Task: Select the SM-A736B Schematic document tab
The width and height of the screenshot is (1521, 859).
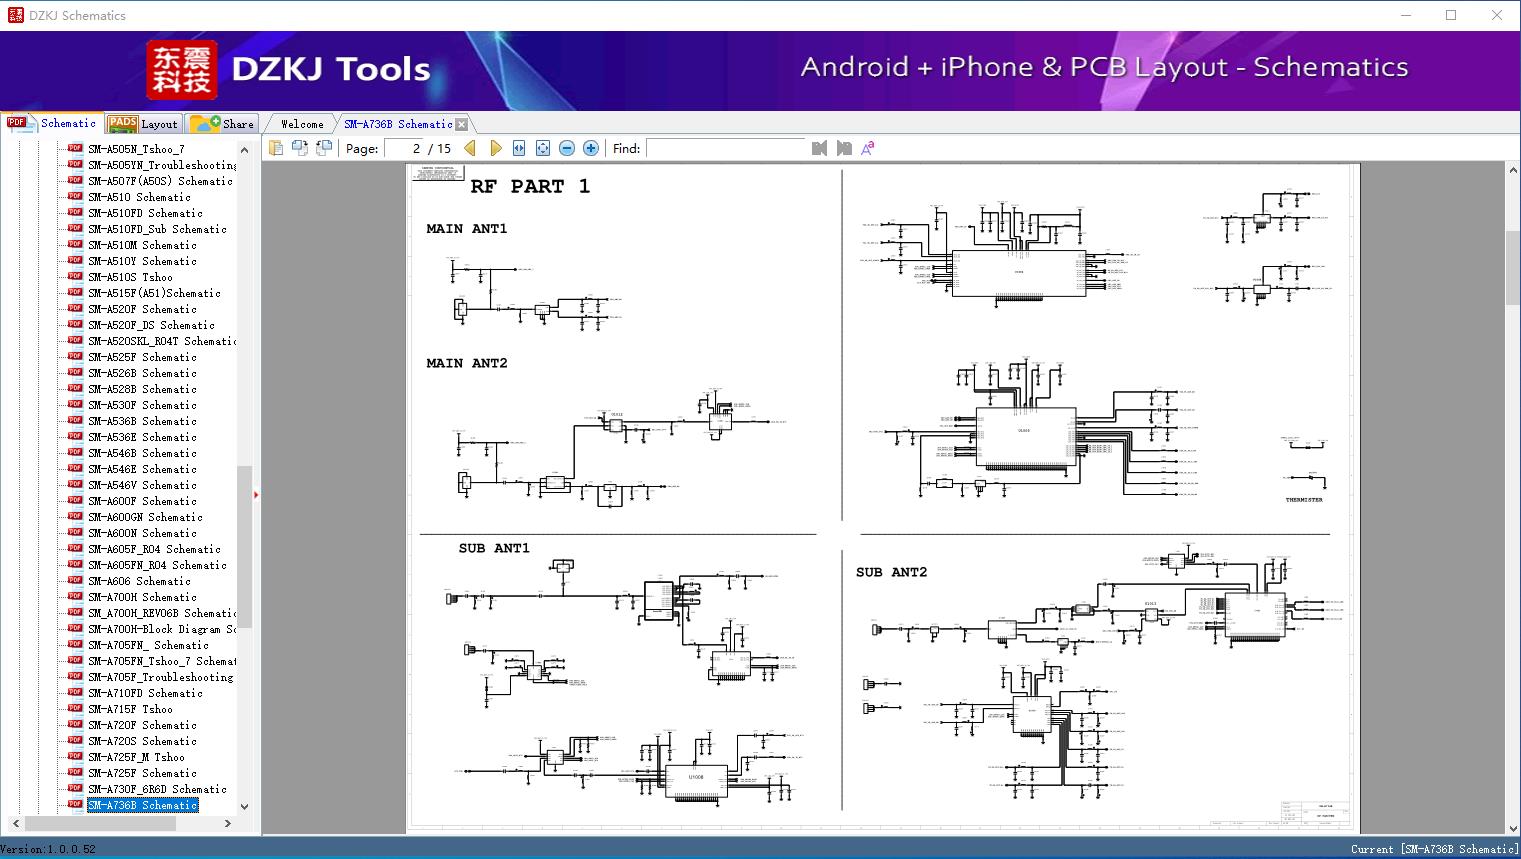Action: pyautogui.click(x=398, y=124)
